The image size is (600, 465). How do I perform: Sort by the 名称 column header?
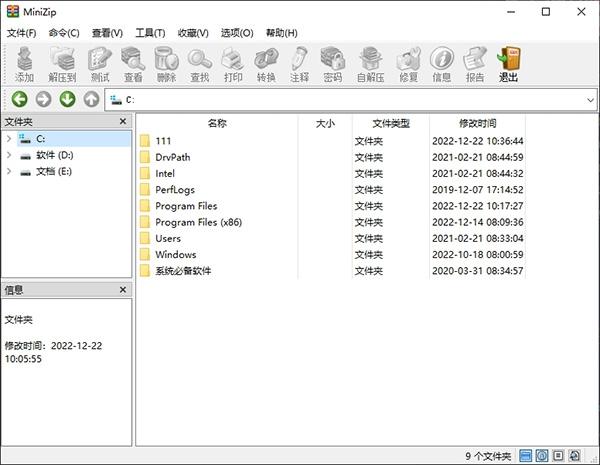click(217, 123)
